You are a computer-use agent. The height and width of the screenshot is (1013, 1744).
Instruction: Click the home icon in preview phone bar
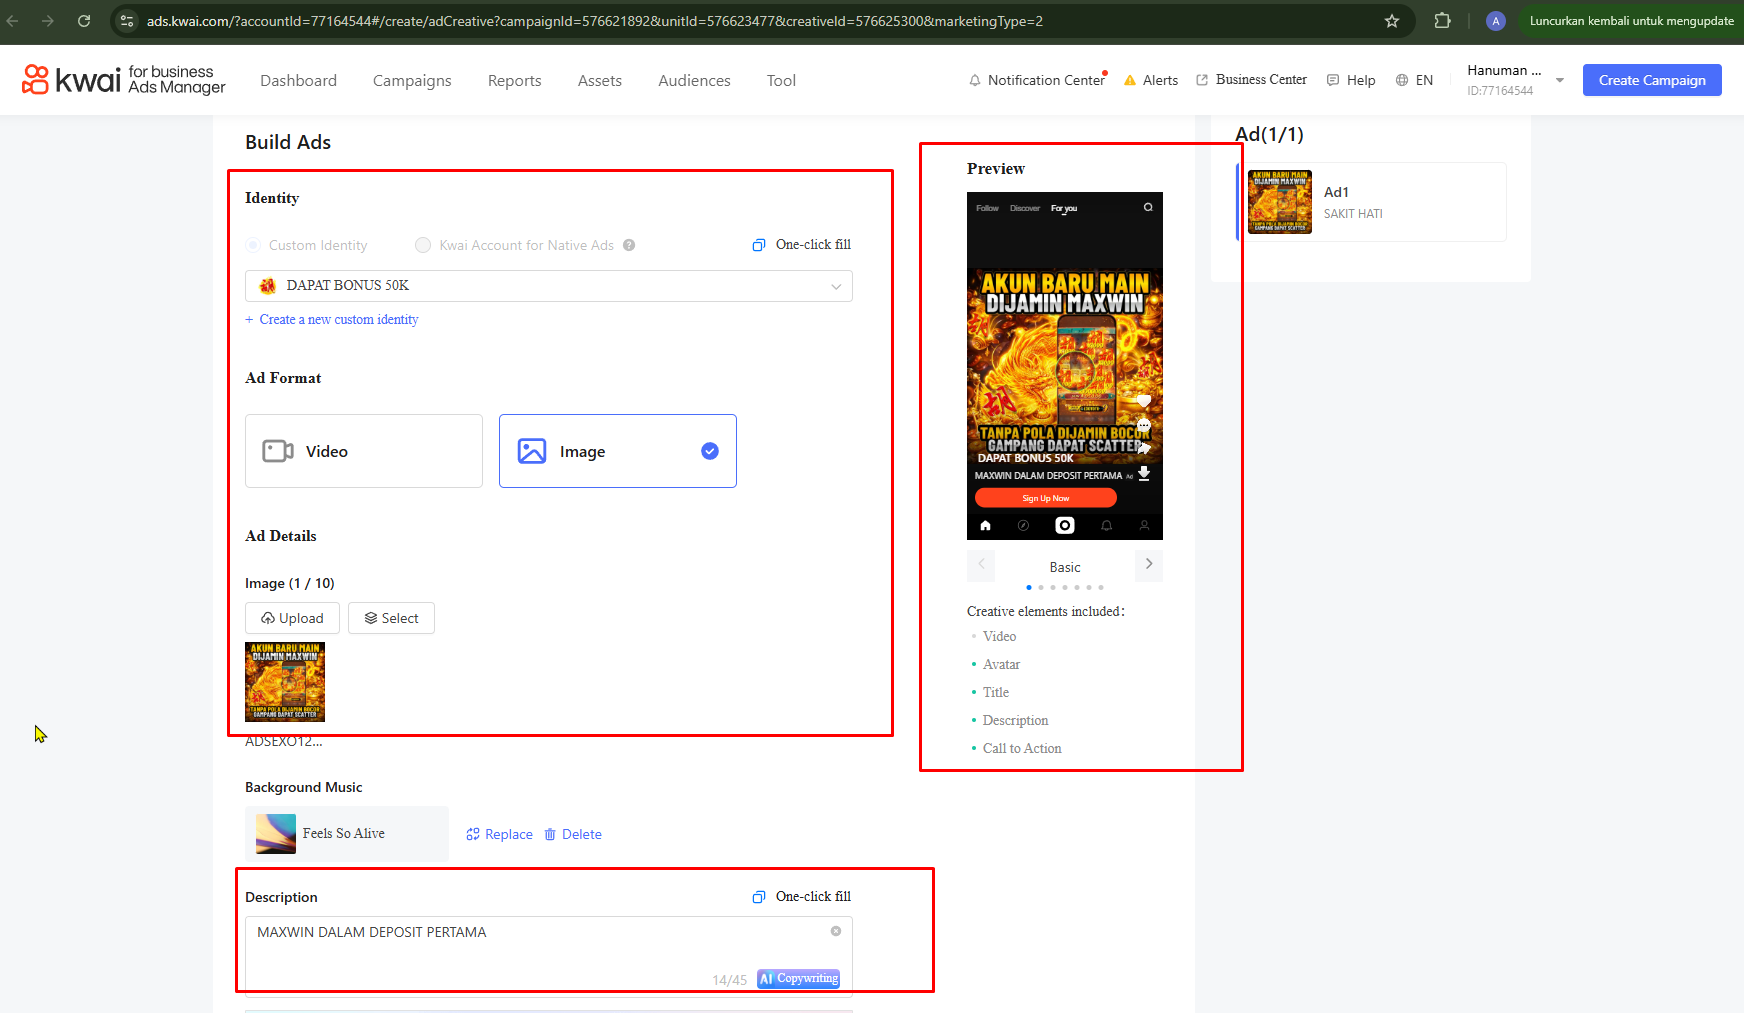[985, 525]
